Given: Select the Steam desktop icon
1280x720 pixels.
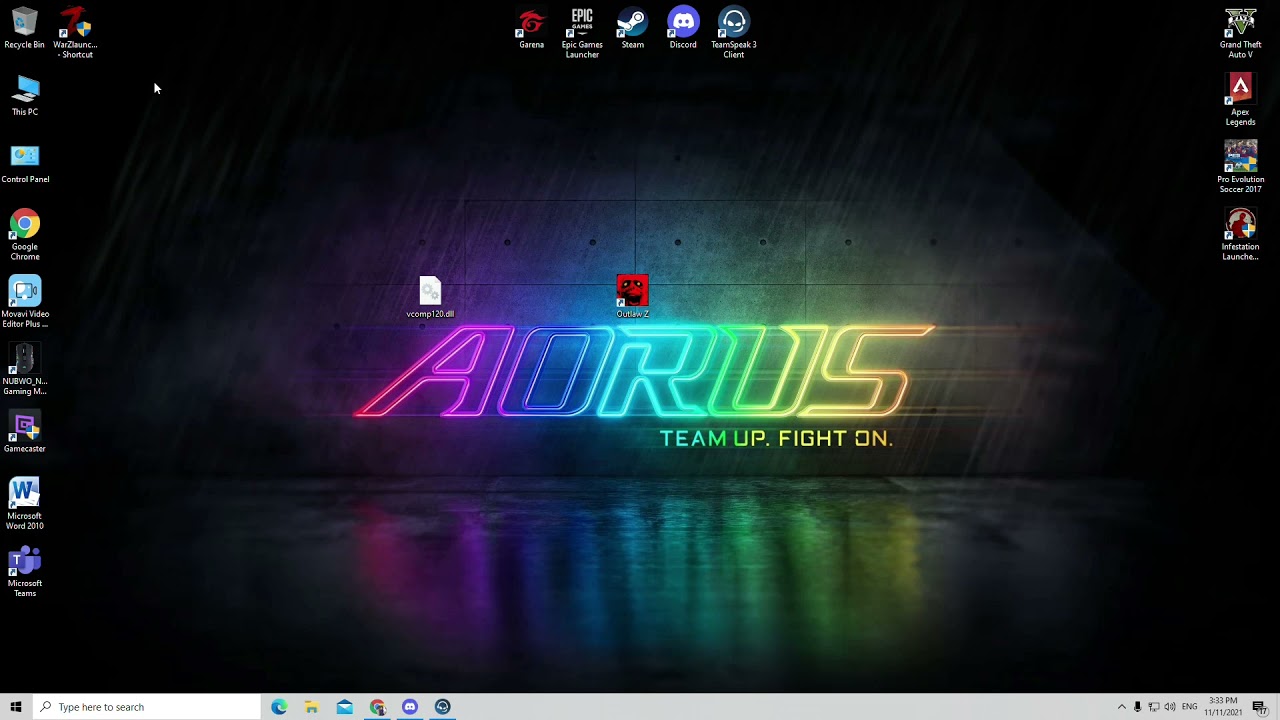Looking at the screenshot, I should (x=632, y=28).
